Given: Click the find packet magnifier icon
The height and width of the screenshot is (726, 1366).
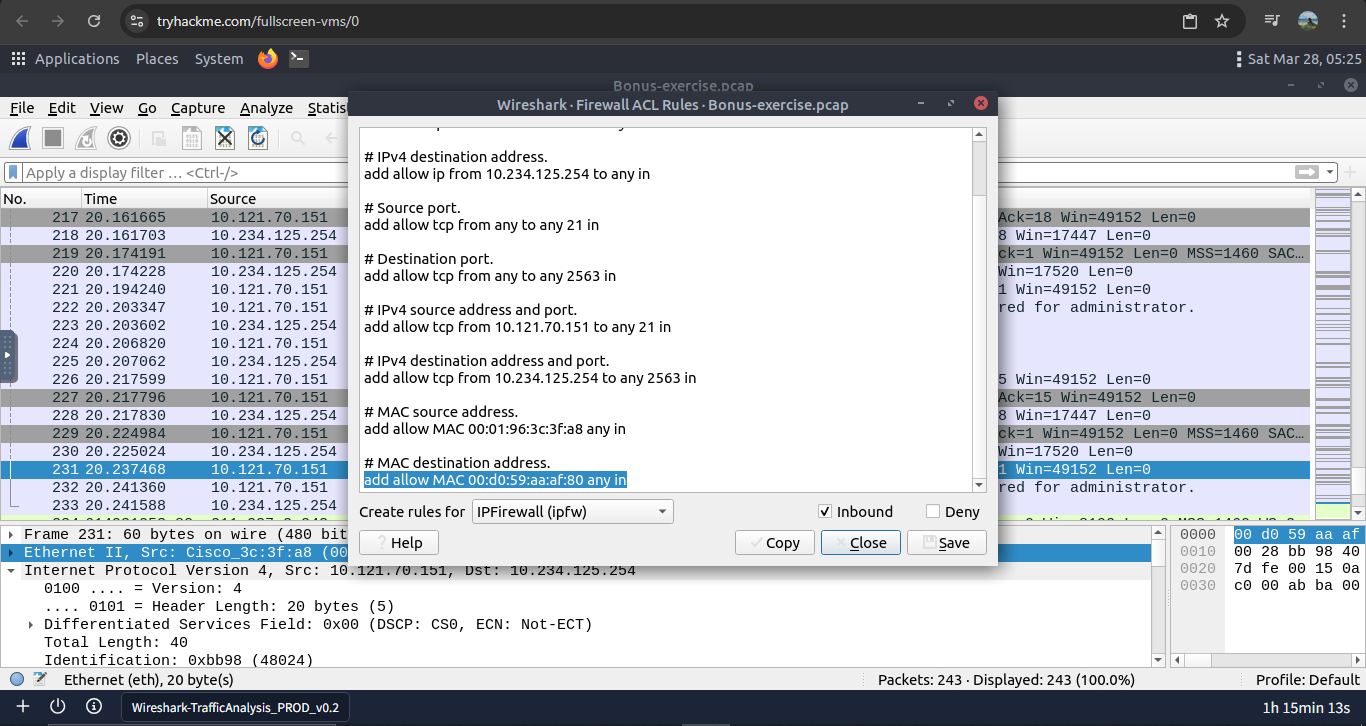Looking at the screenshot, I should tap(298, 138).
